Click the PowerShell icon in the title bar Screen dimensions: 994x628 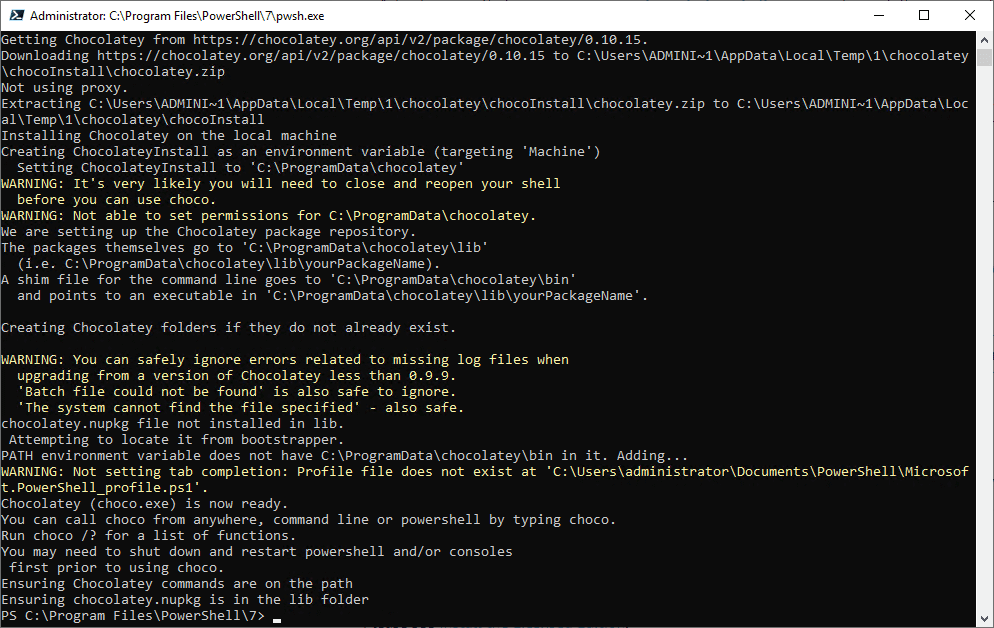16,15
